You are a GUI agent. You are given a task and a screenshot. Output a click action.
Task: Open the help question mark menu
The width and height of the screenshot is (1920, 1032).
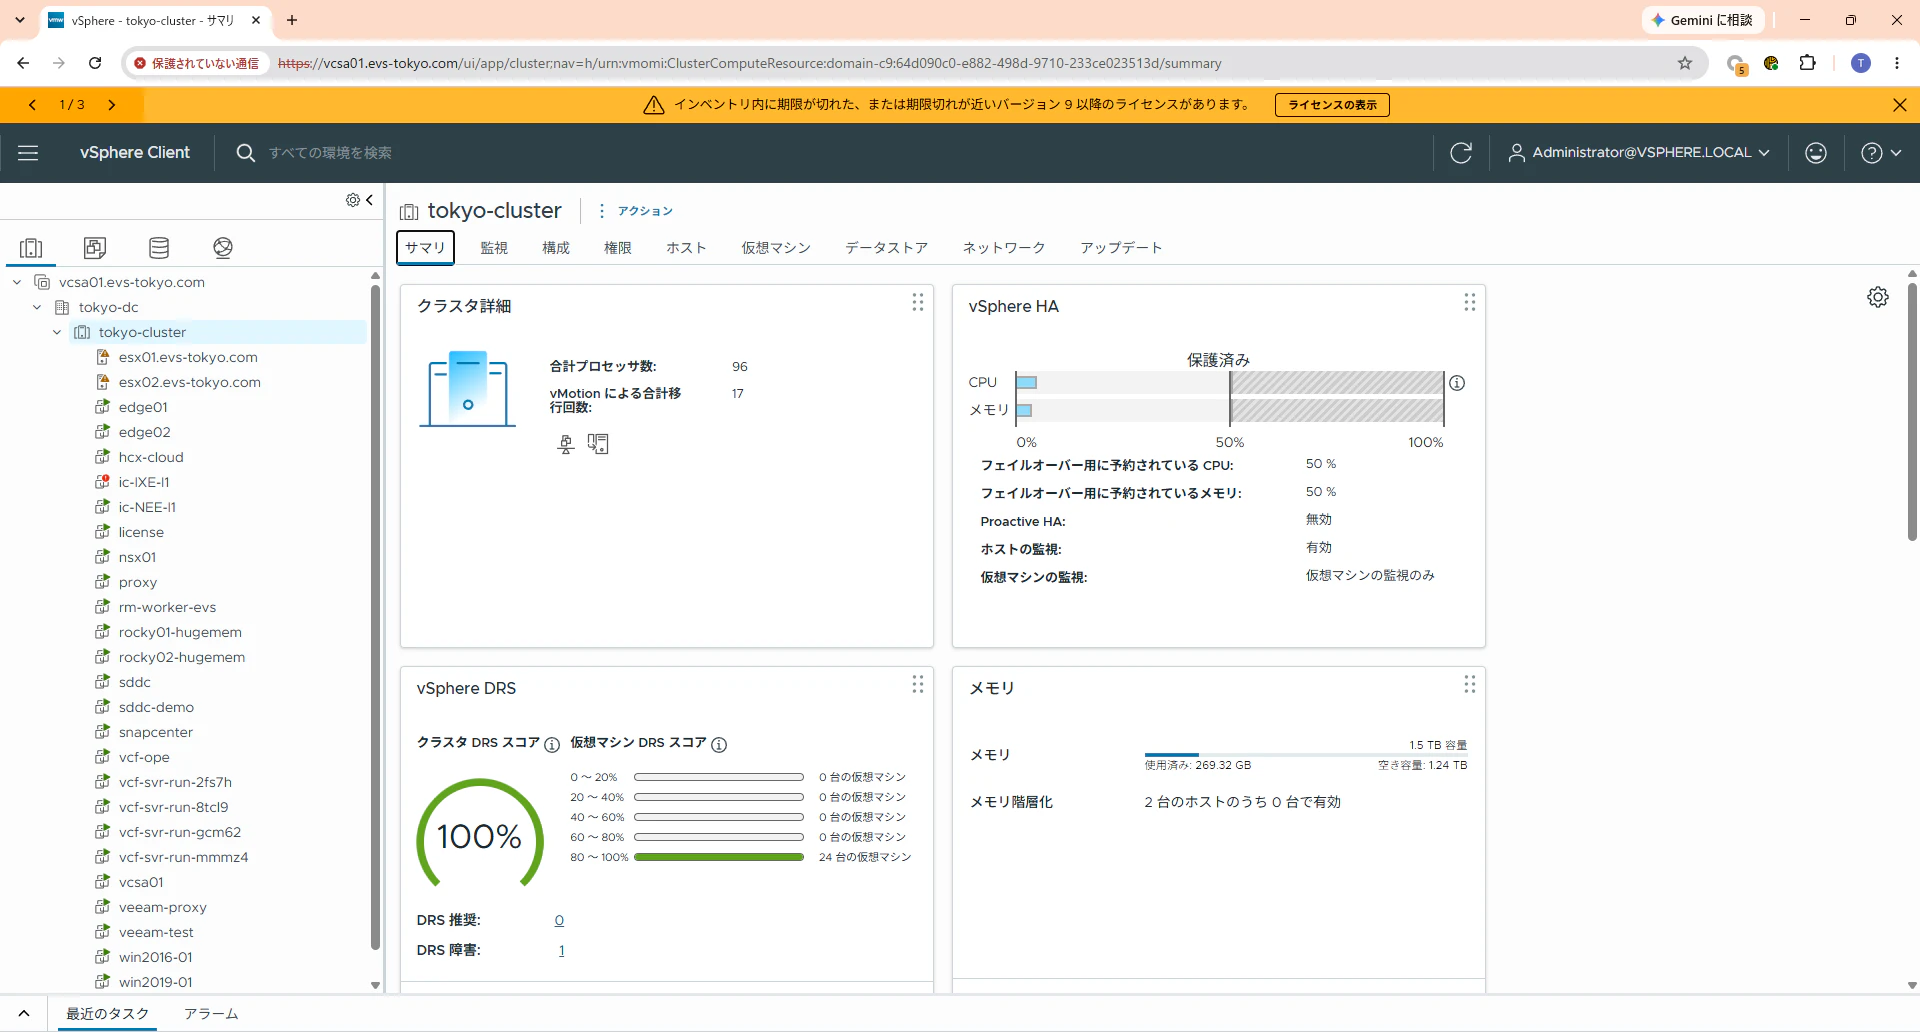tap(1881, 153)
